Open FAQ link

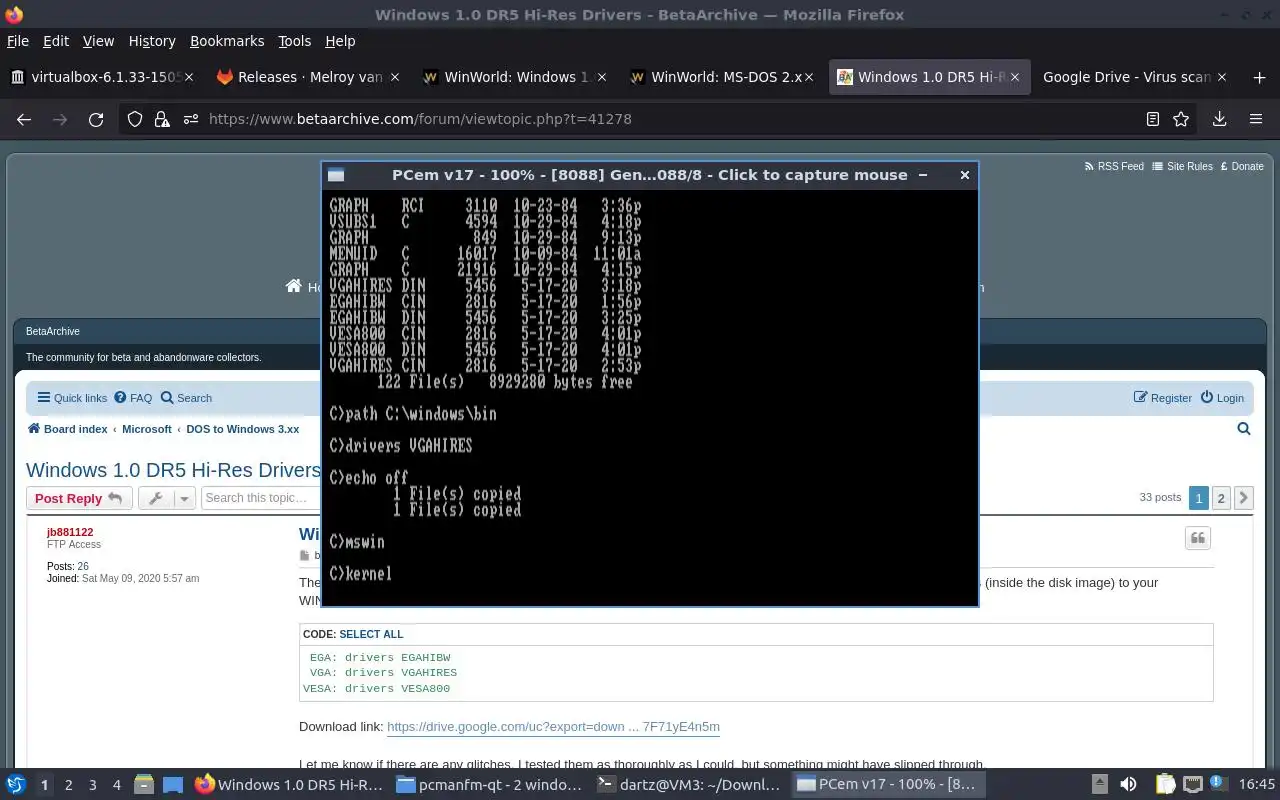133,398
